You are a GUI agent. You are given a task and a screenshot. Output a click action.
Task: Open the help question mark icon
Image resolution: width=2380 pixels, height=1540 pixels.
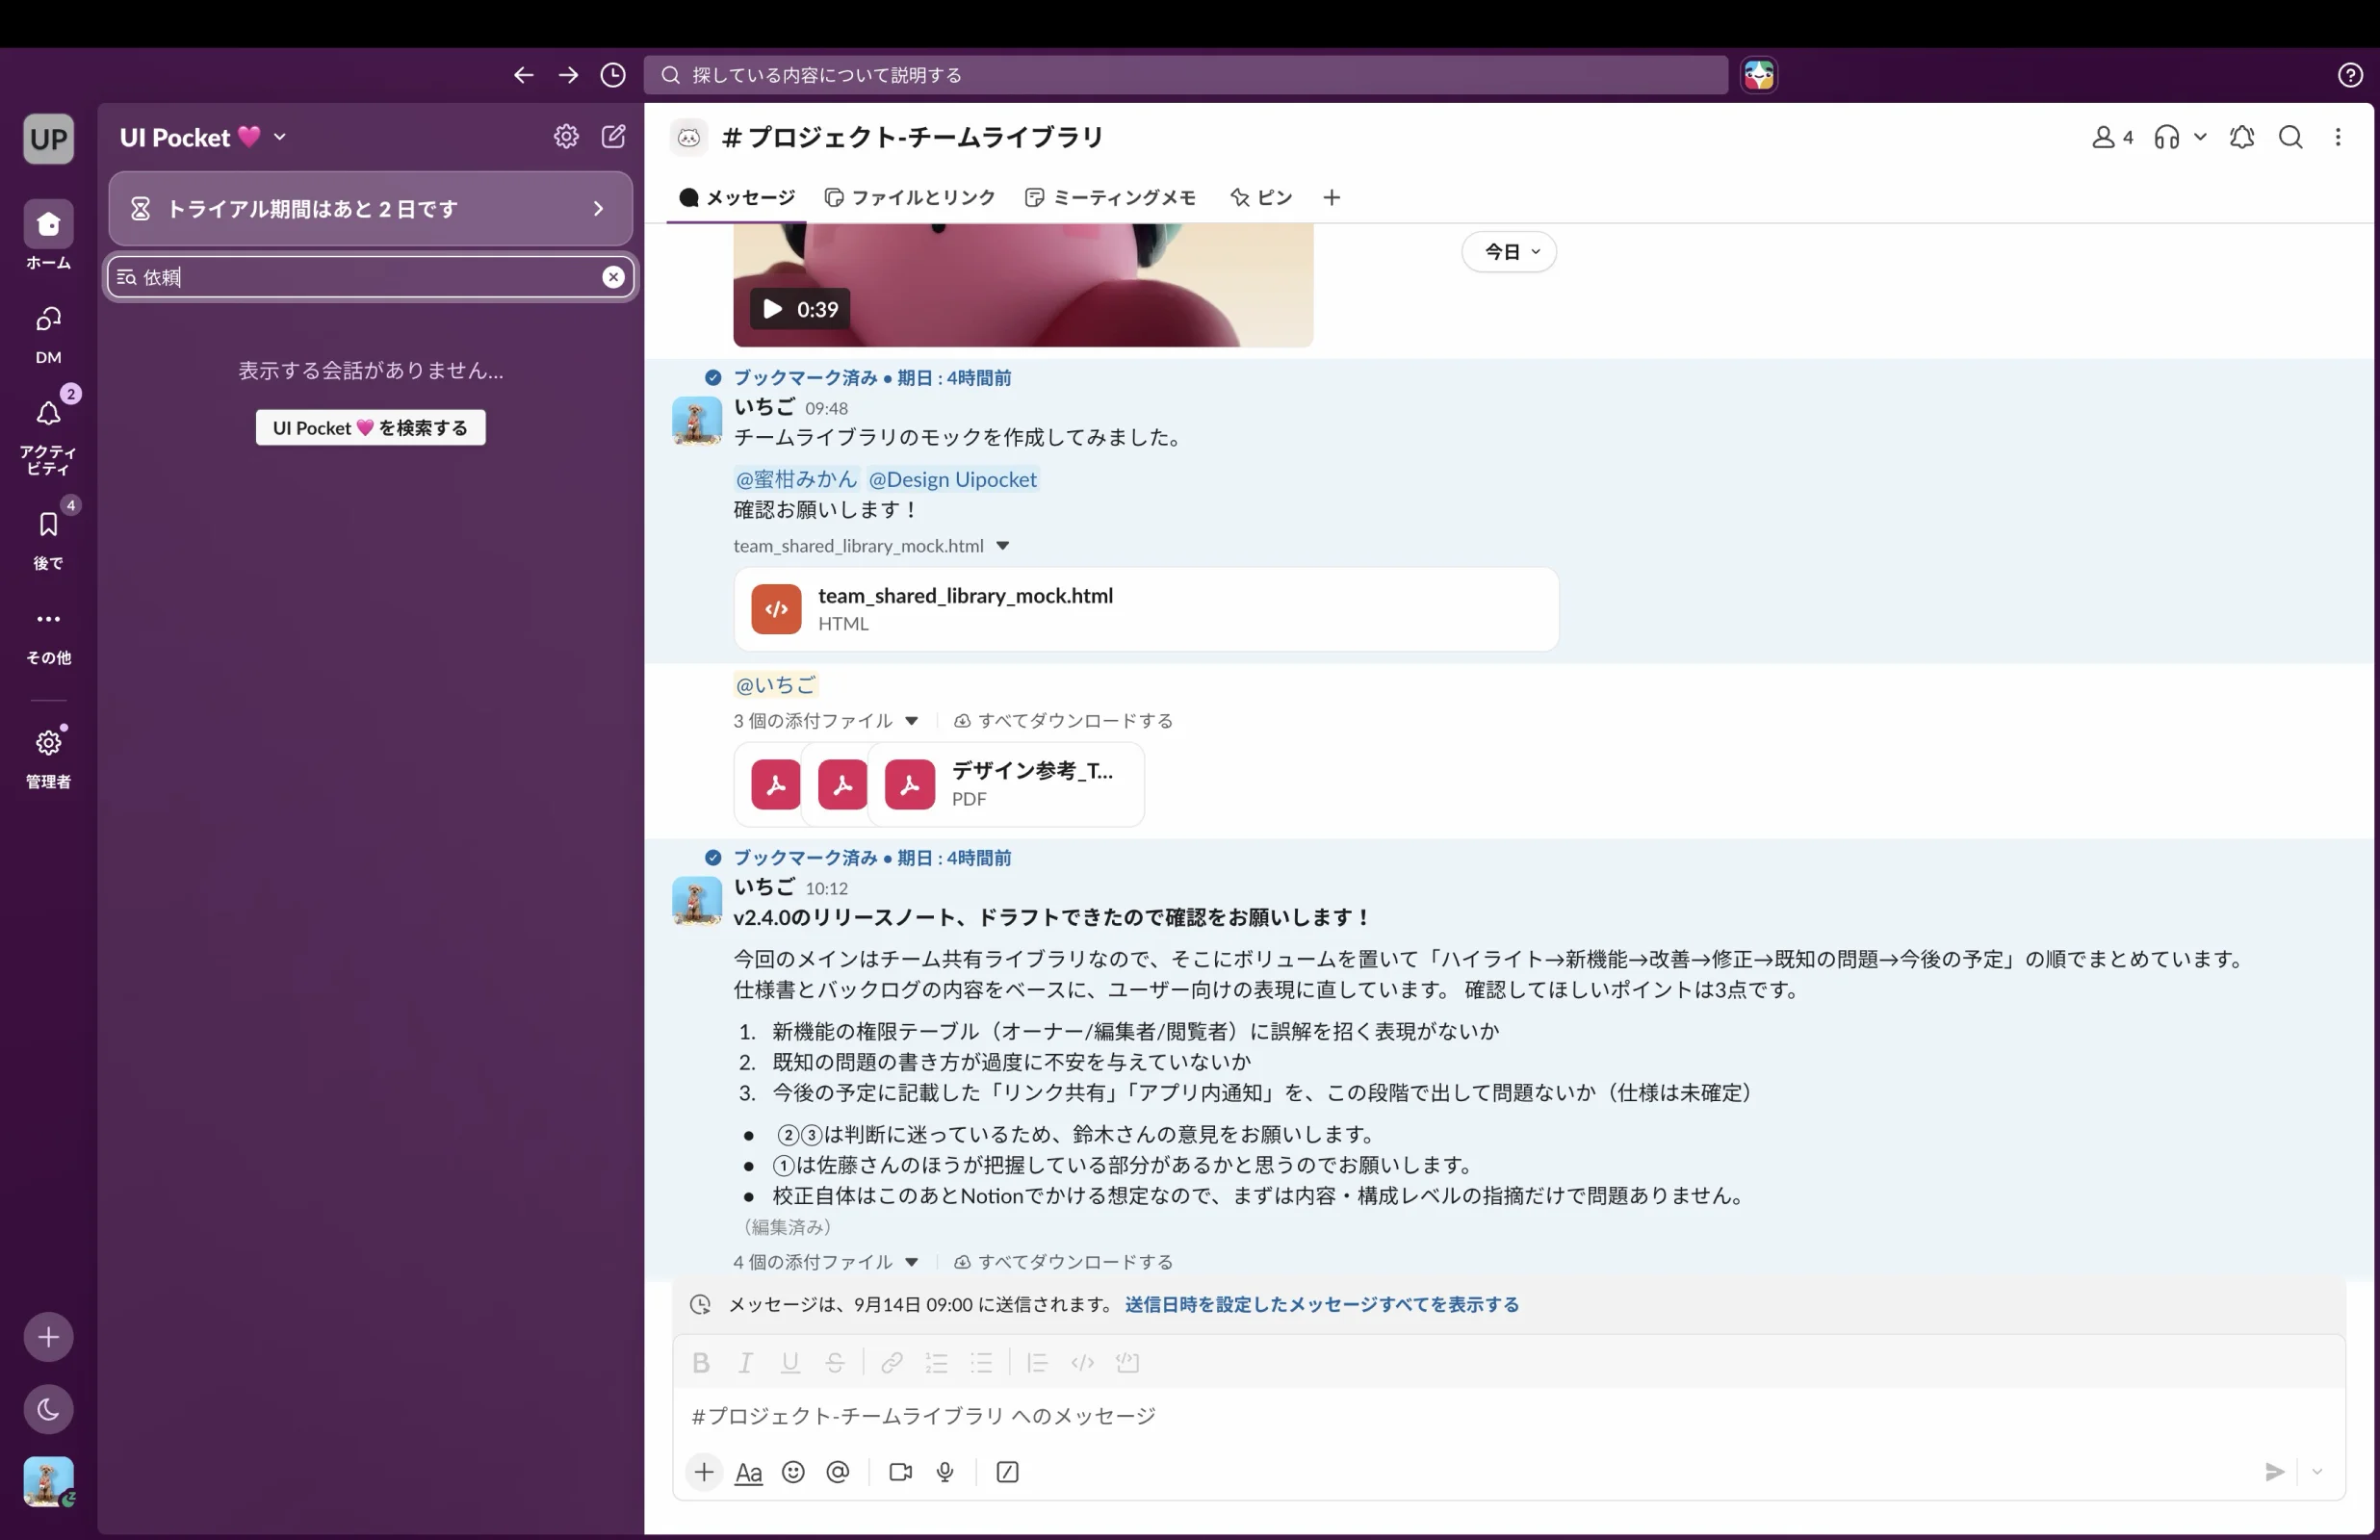(x=2350, y=75)
